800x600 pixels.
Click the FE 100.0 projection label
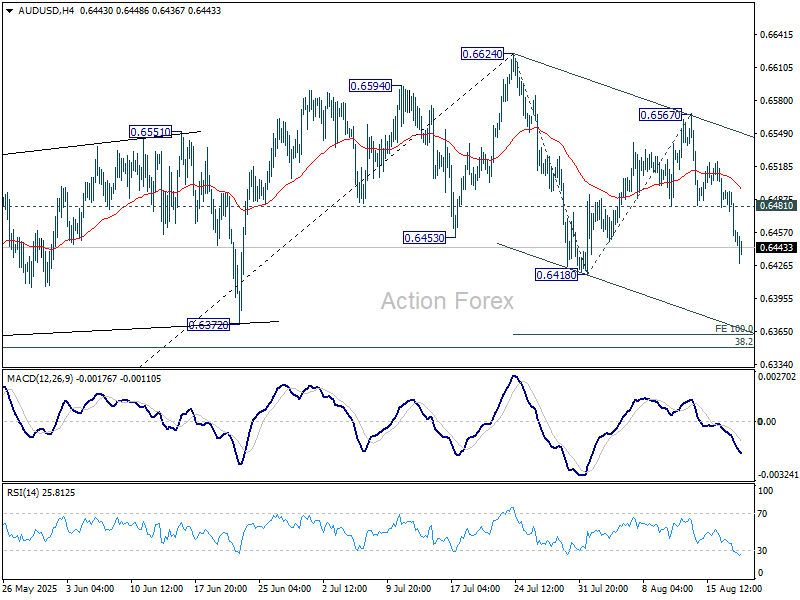[734, 329]
